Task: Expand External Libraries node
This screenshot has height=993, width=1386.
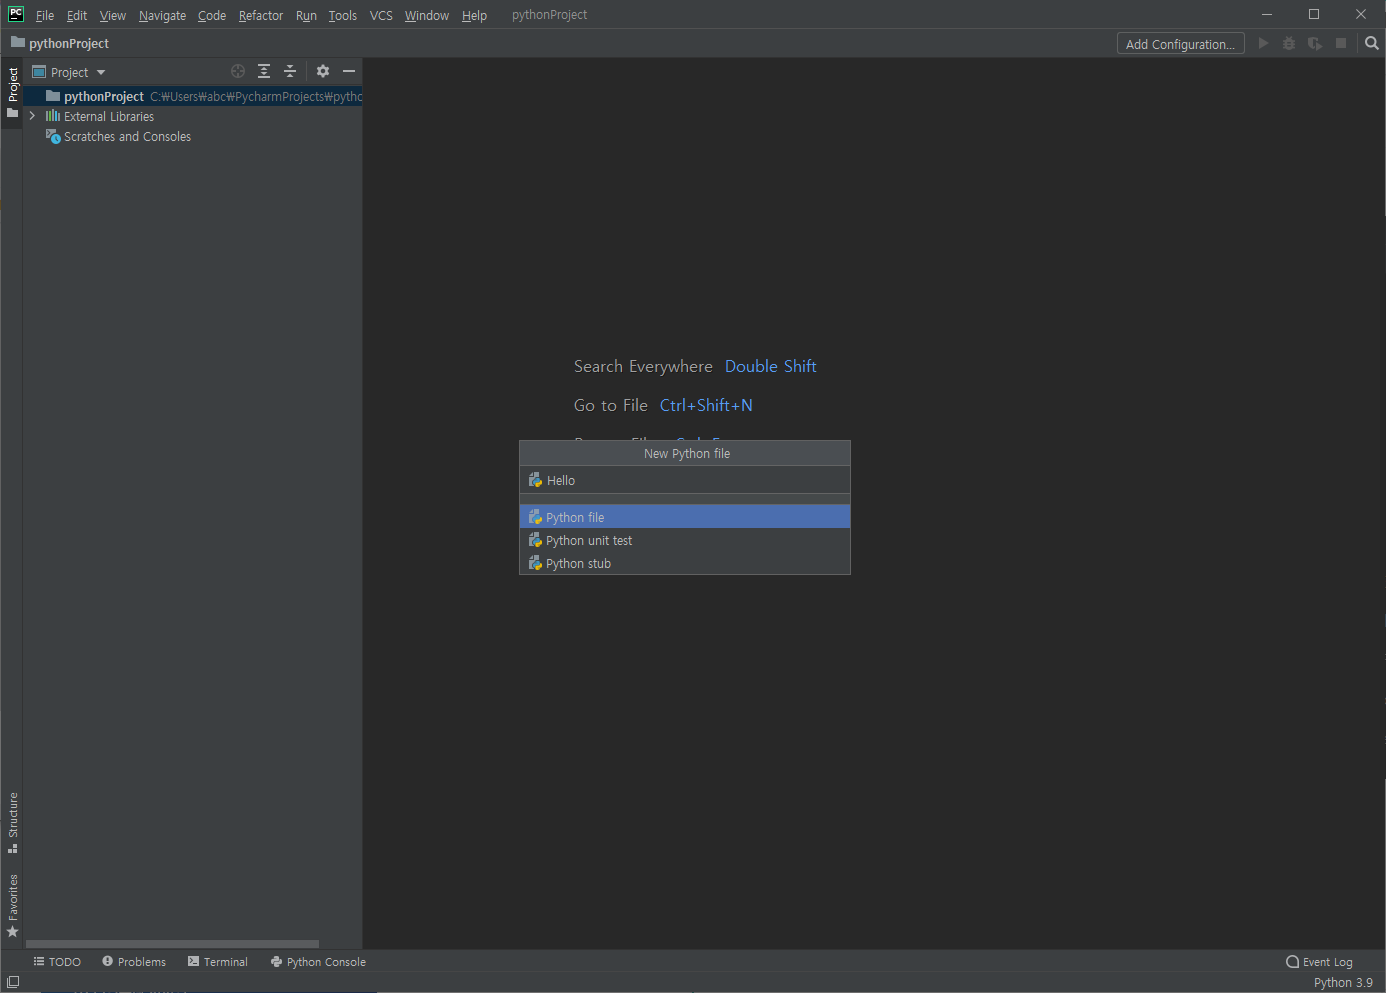Action: pos(33,116)
